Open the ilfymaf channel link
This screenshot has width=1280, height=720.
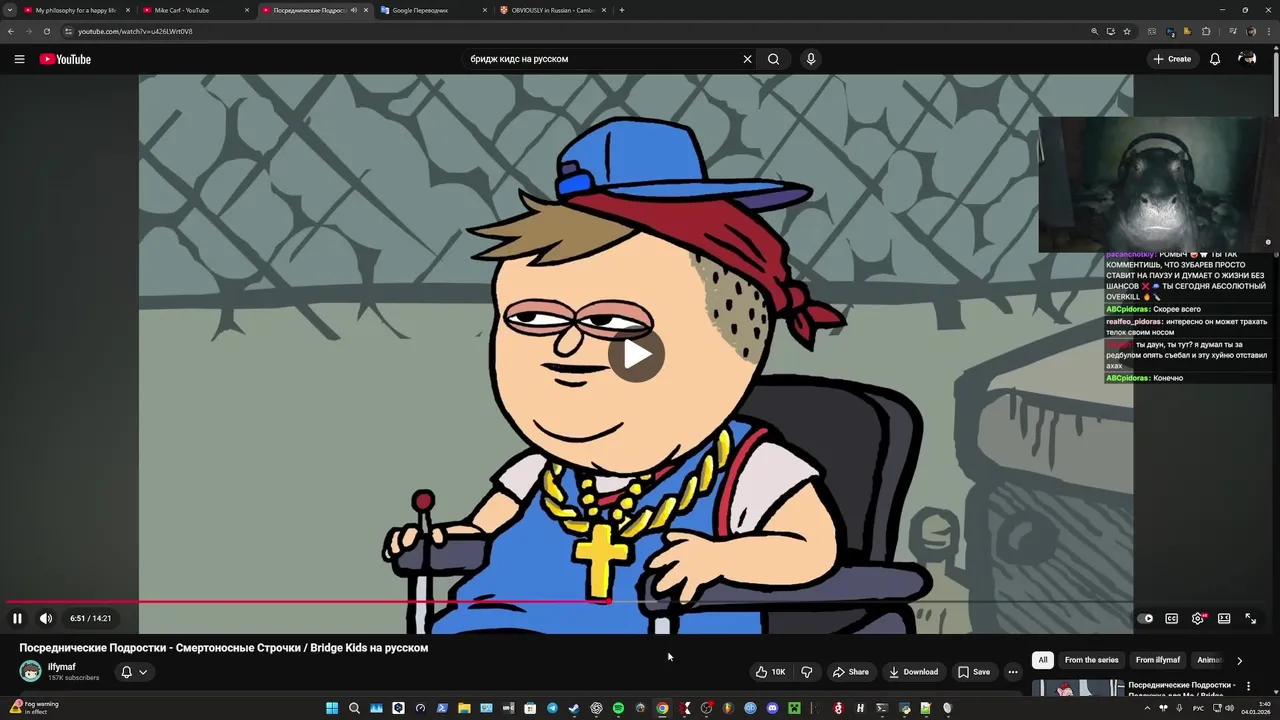(x=62, y=667)
